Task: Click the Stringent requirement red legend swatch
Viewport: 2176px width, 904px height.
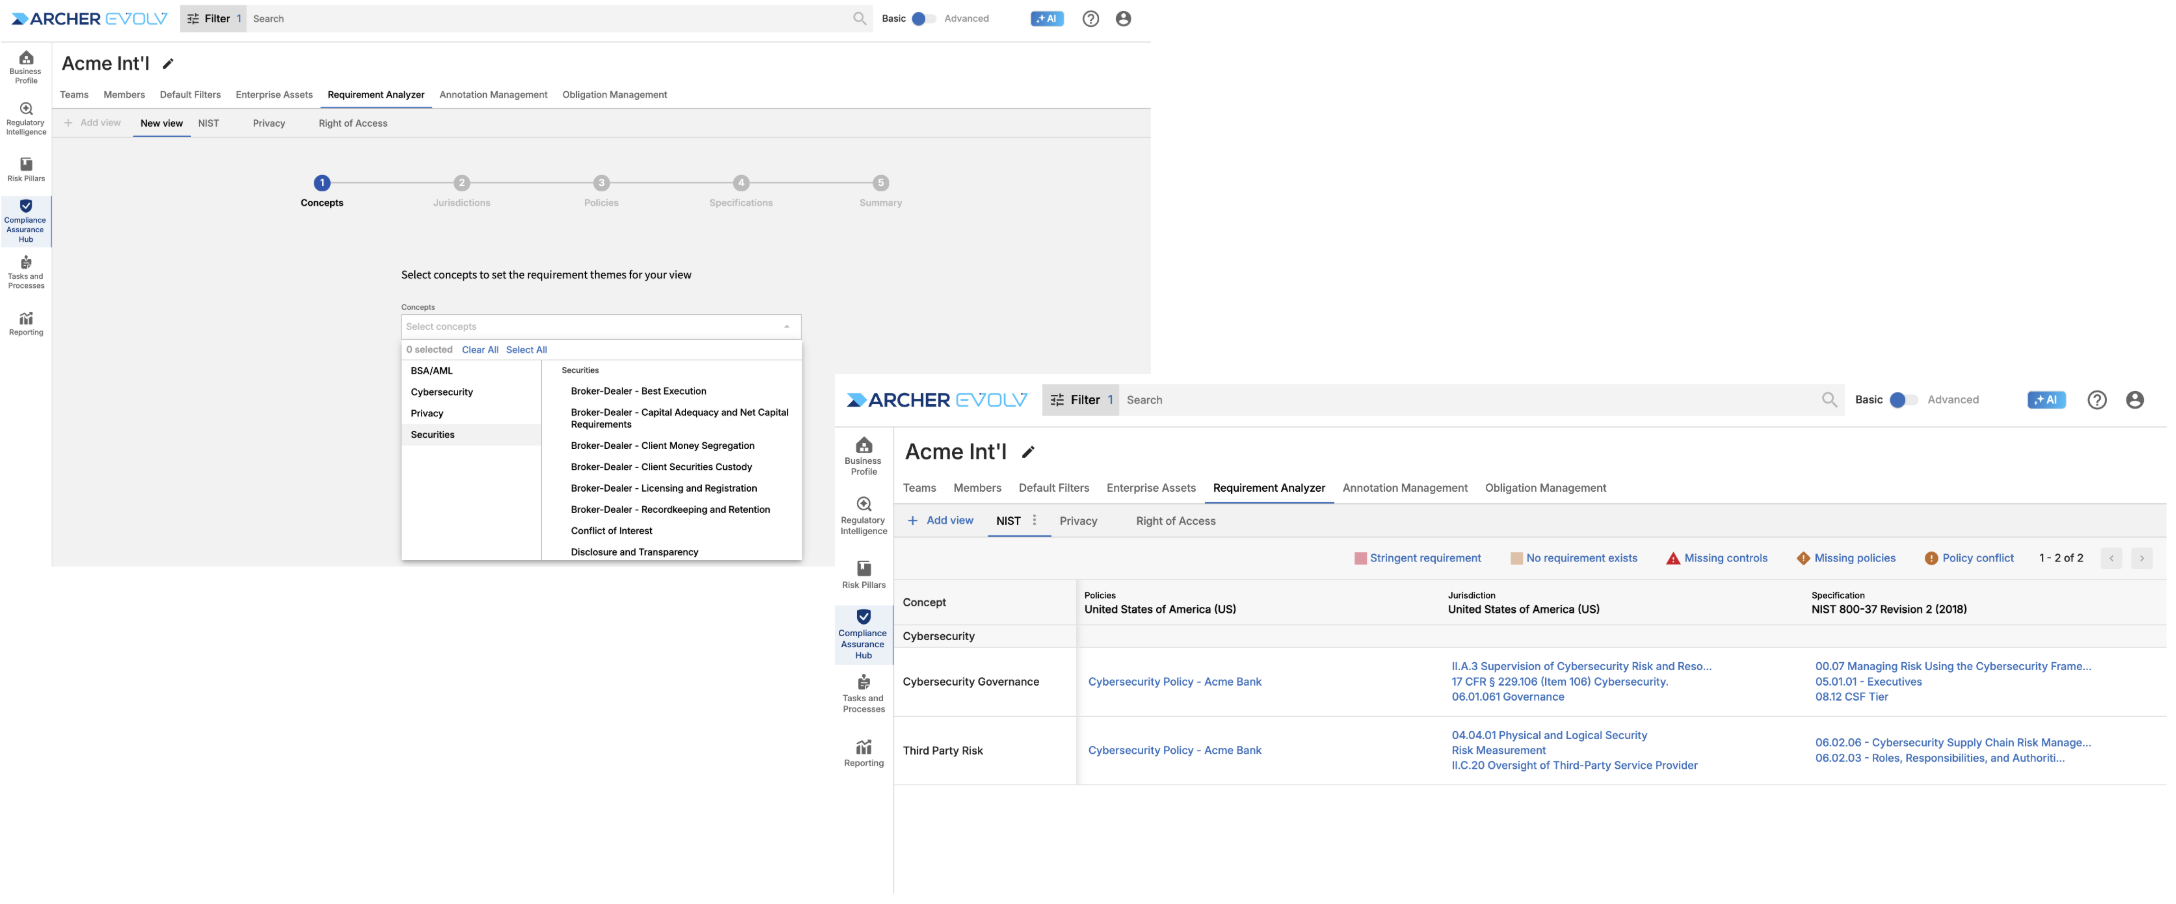Action: point(1360,558)
